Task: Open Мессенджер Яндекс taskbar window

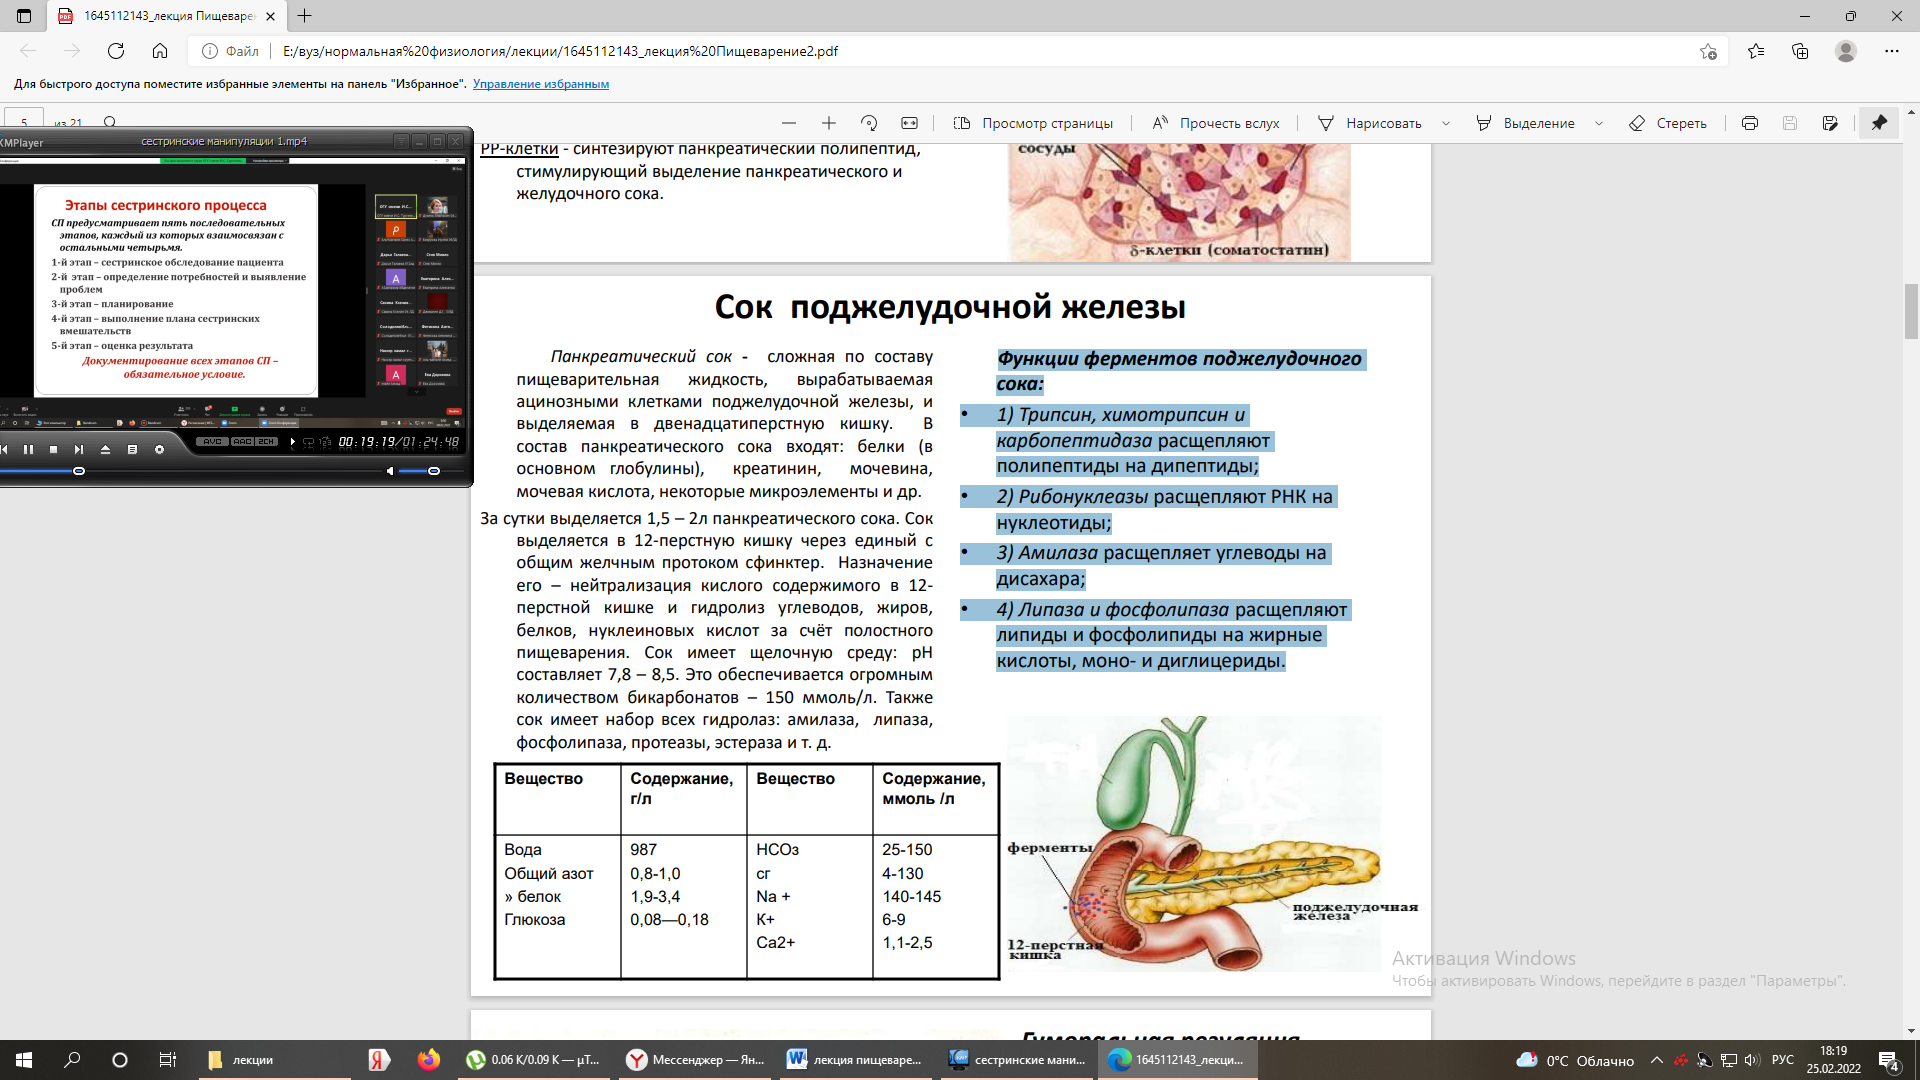Action: (x=696, y=1060)
